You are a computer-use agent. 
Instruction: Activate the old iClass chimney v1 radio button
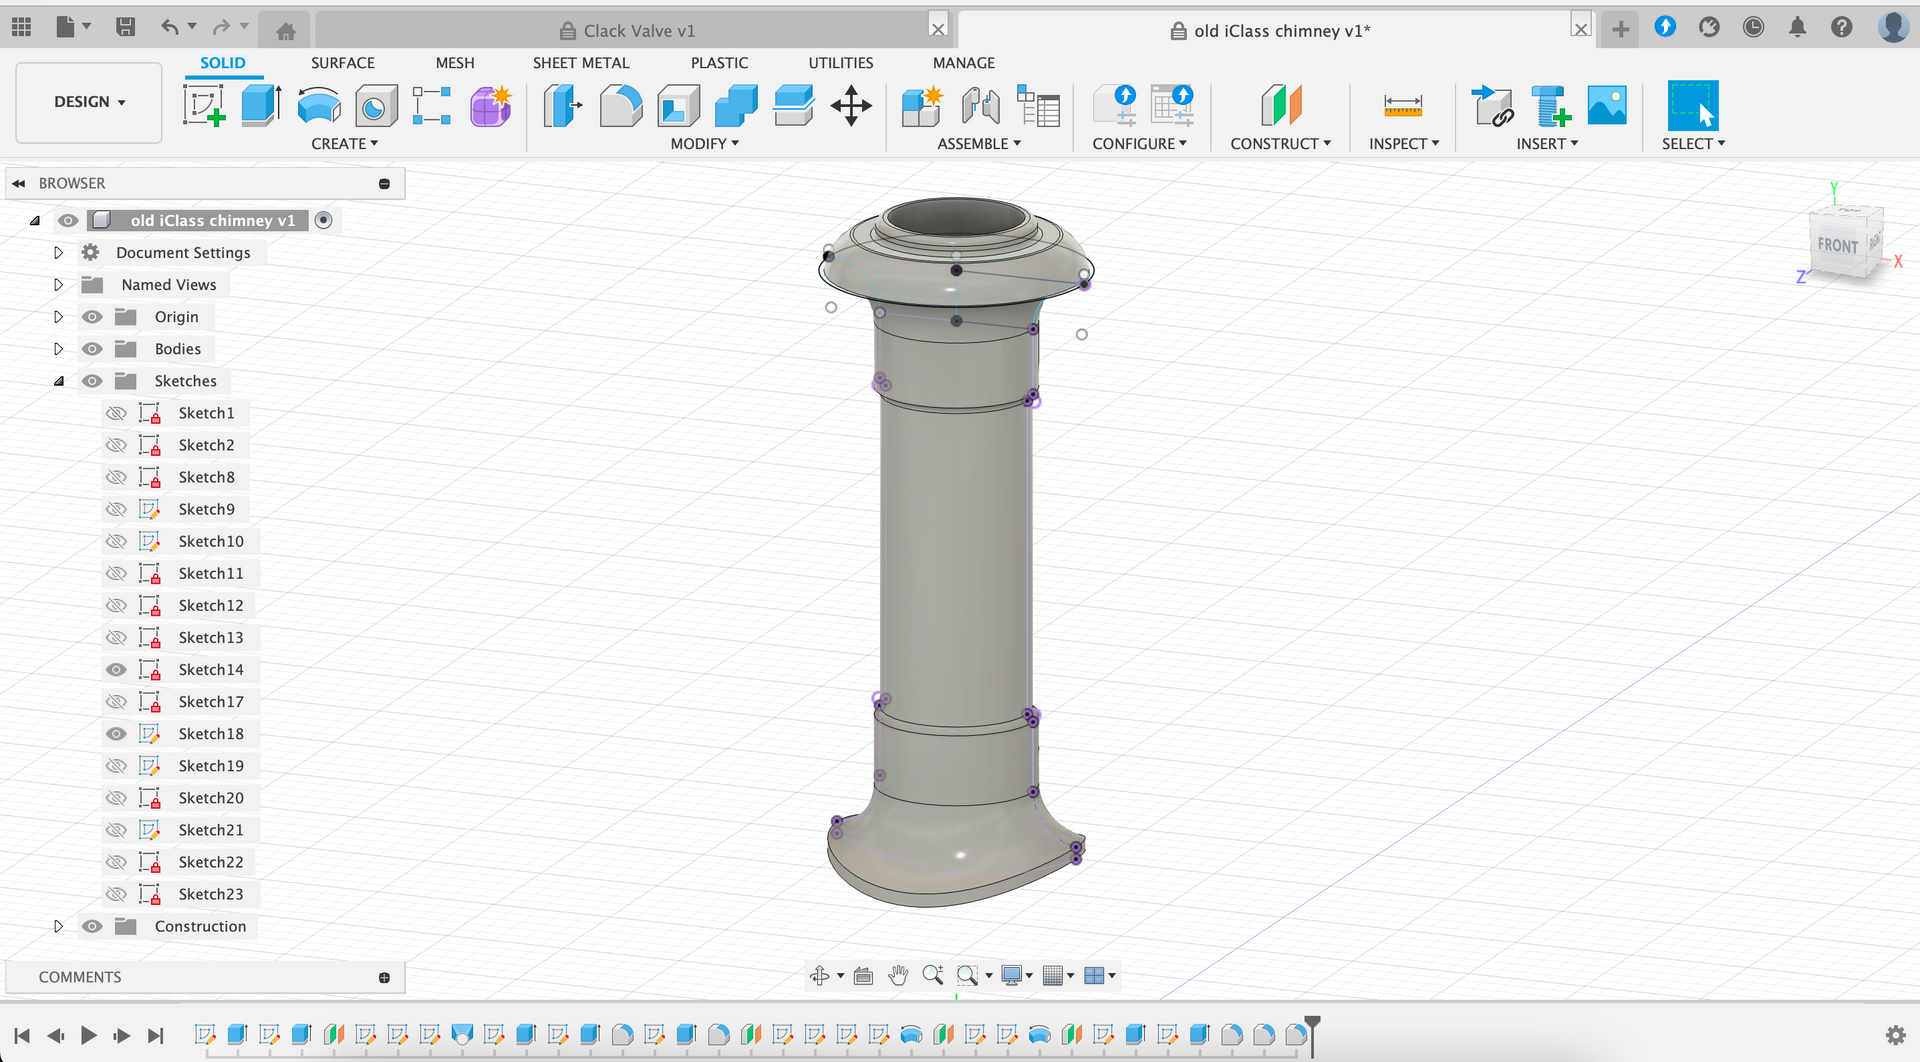click(x=324, y=220)
